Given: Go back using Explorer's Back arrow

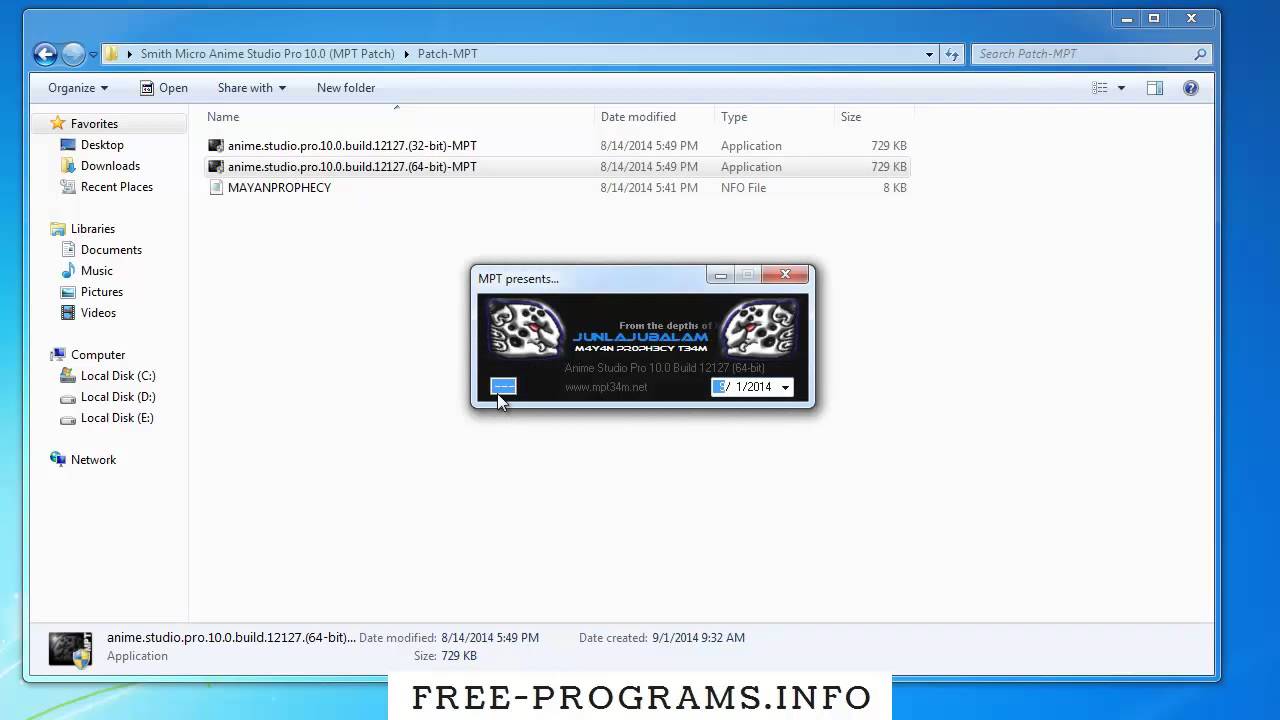Looking at the screenshot, I should tap(45, 54).
